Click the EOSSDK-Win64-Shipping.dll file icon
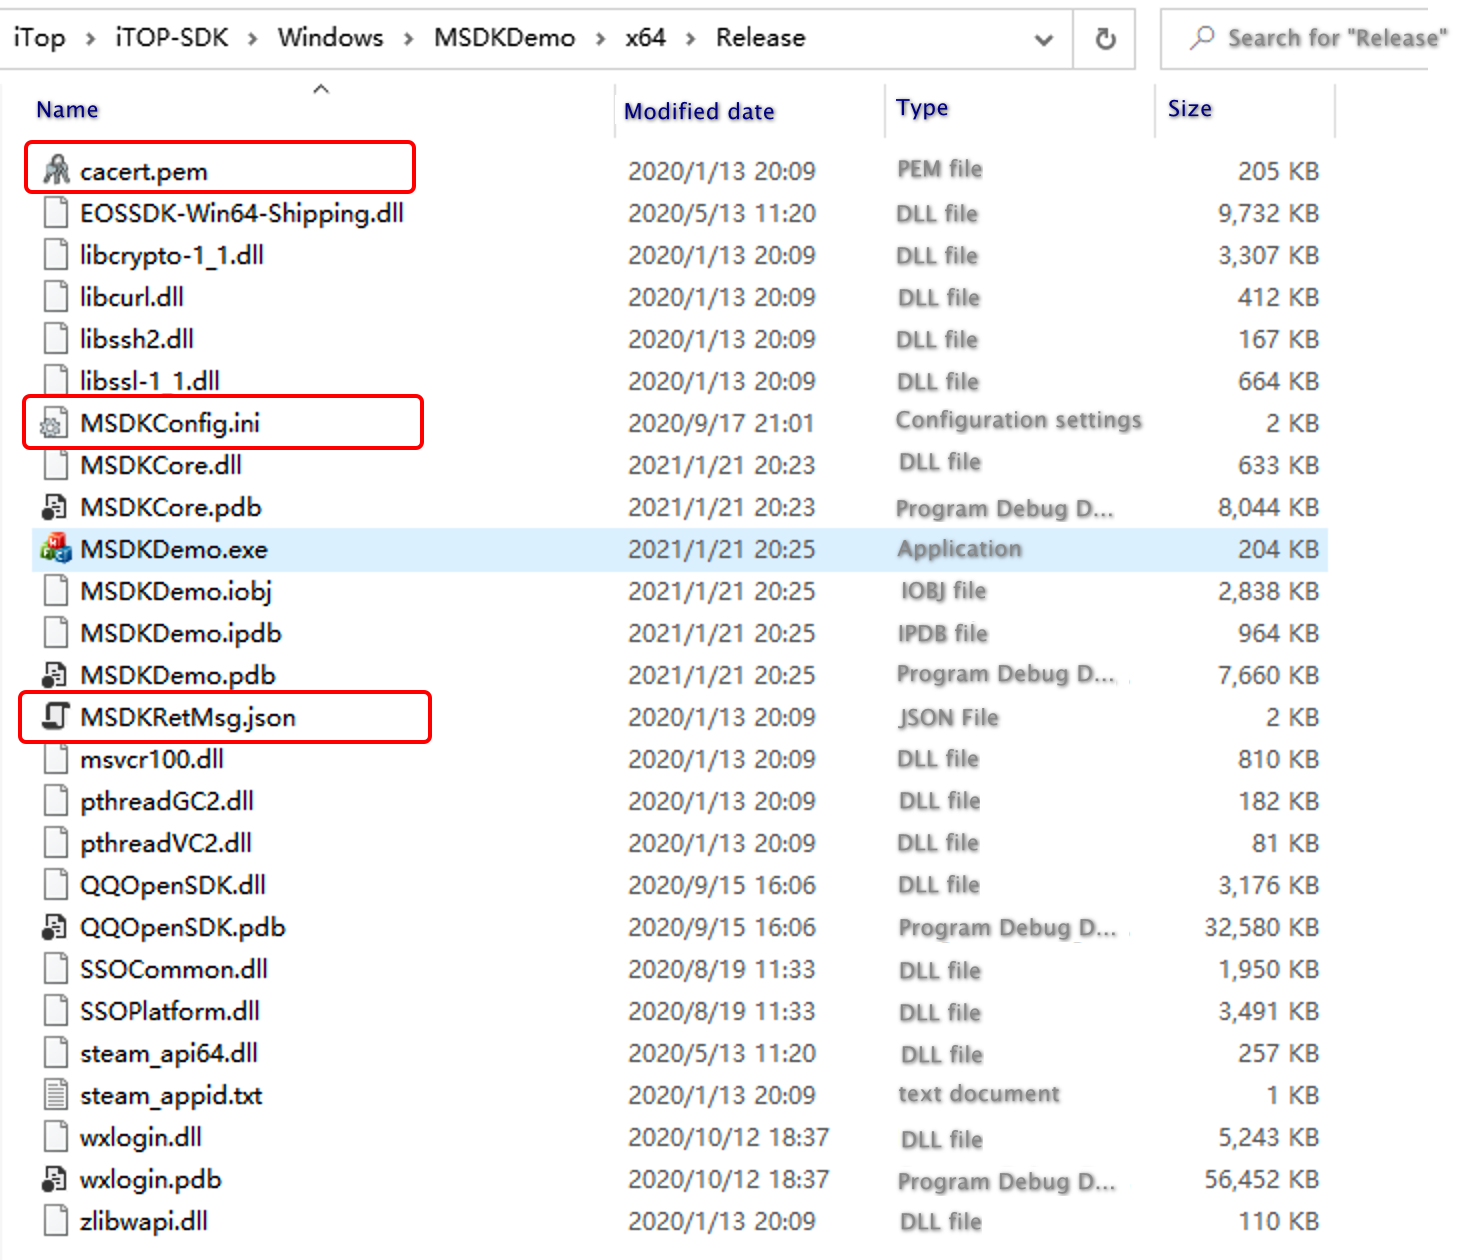 pos(56,213)
